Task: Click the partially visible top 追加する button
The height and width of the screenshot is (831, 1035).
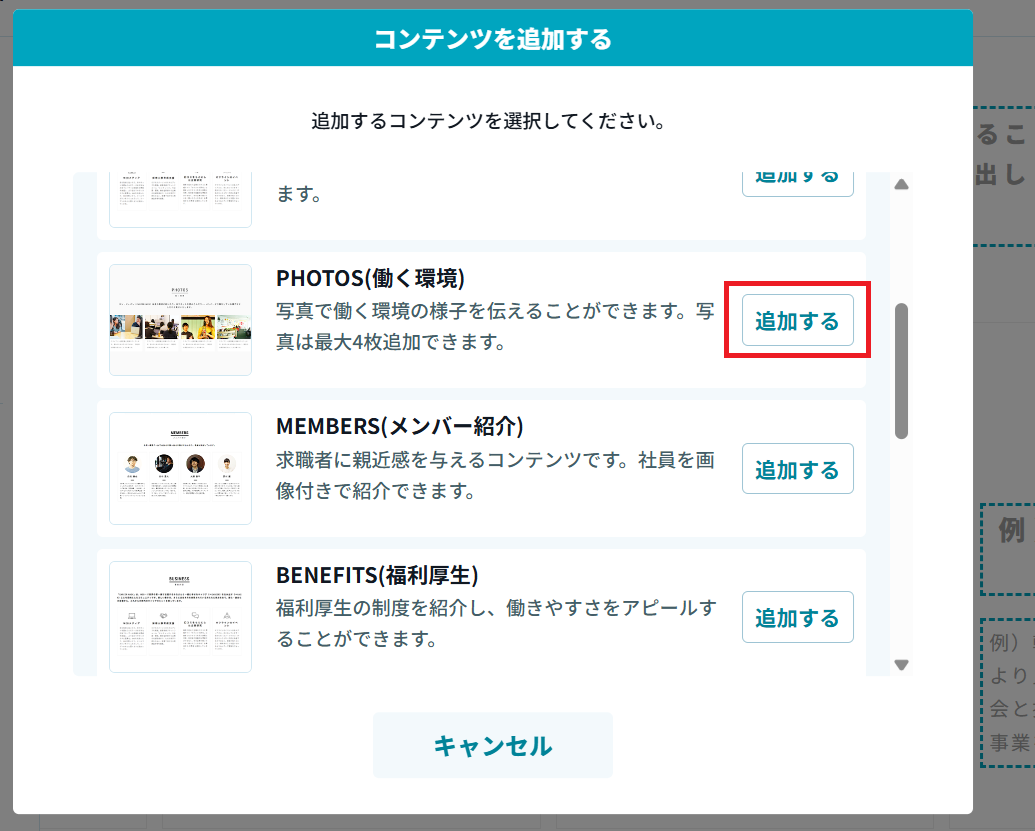Action: coord(797,183)
